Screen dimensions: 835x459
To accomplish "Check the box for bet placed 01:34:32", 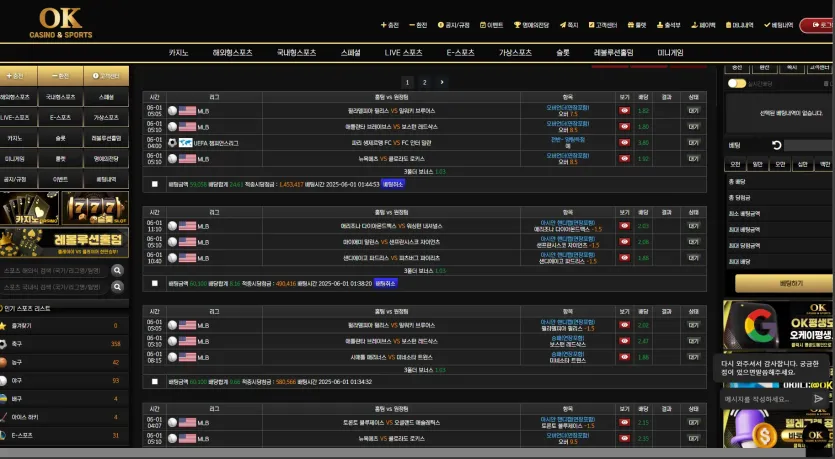I will (x=154, y=382).
